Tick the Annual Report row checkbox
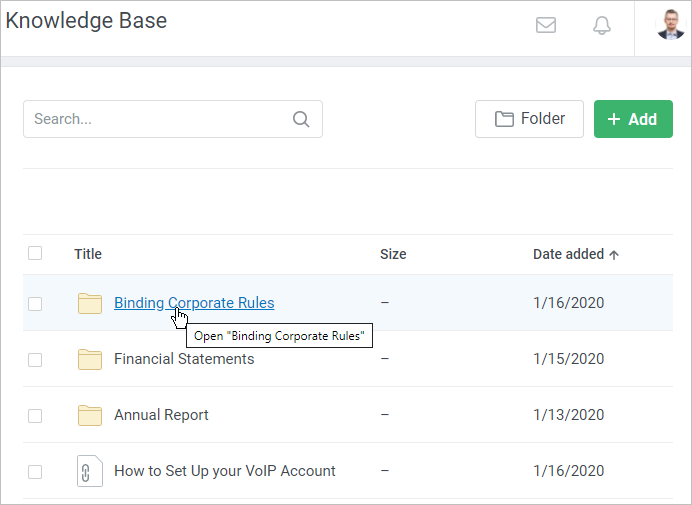Image resolution: width=692 pixels, height=505 pixels. (35, 416)
